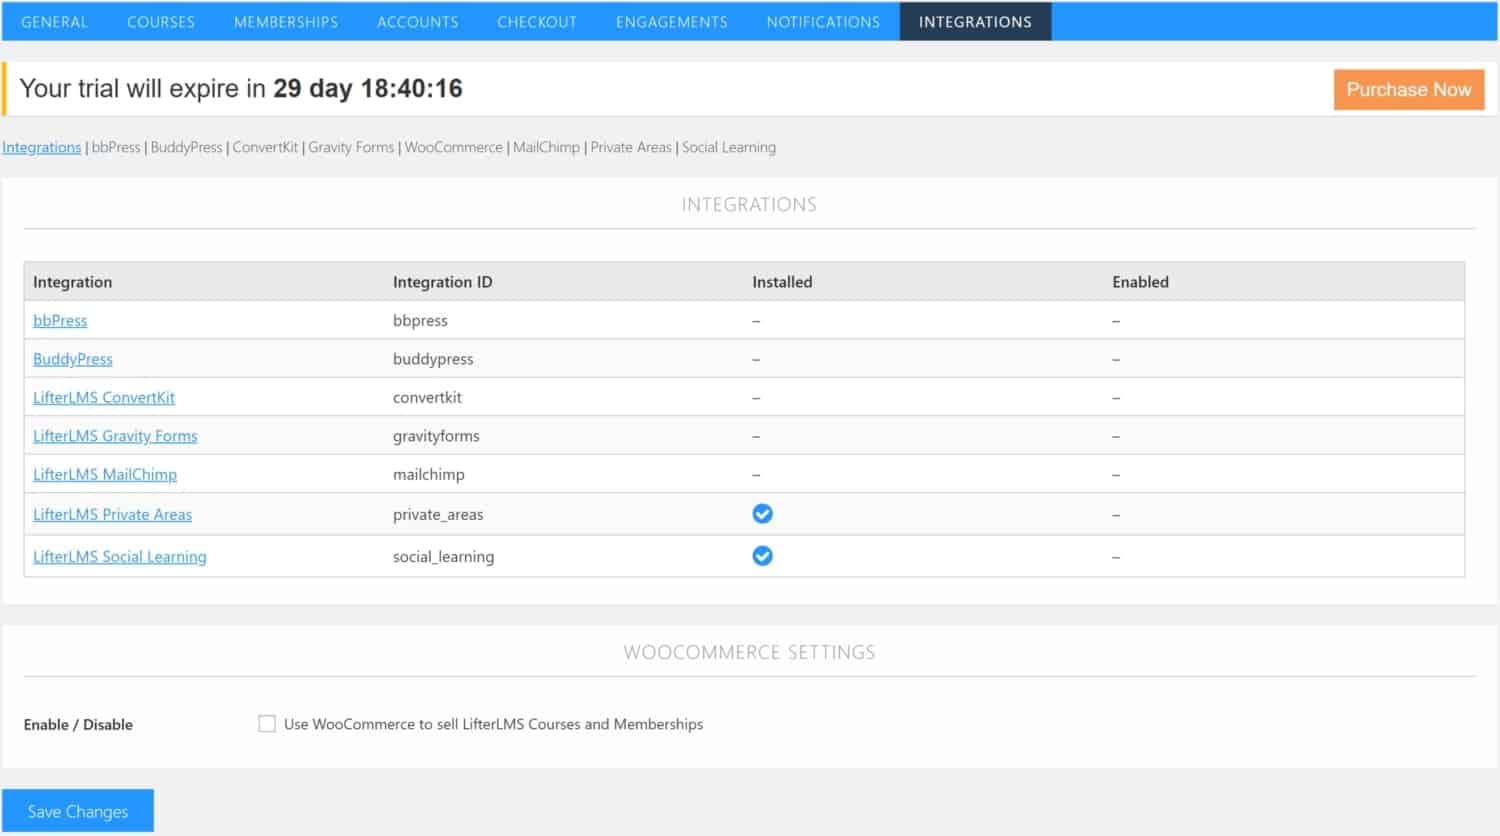
Task: Select the Checkout tab
Action: [x=537, y=21]
